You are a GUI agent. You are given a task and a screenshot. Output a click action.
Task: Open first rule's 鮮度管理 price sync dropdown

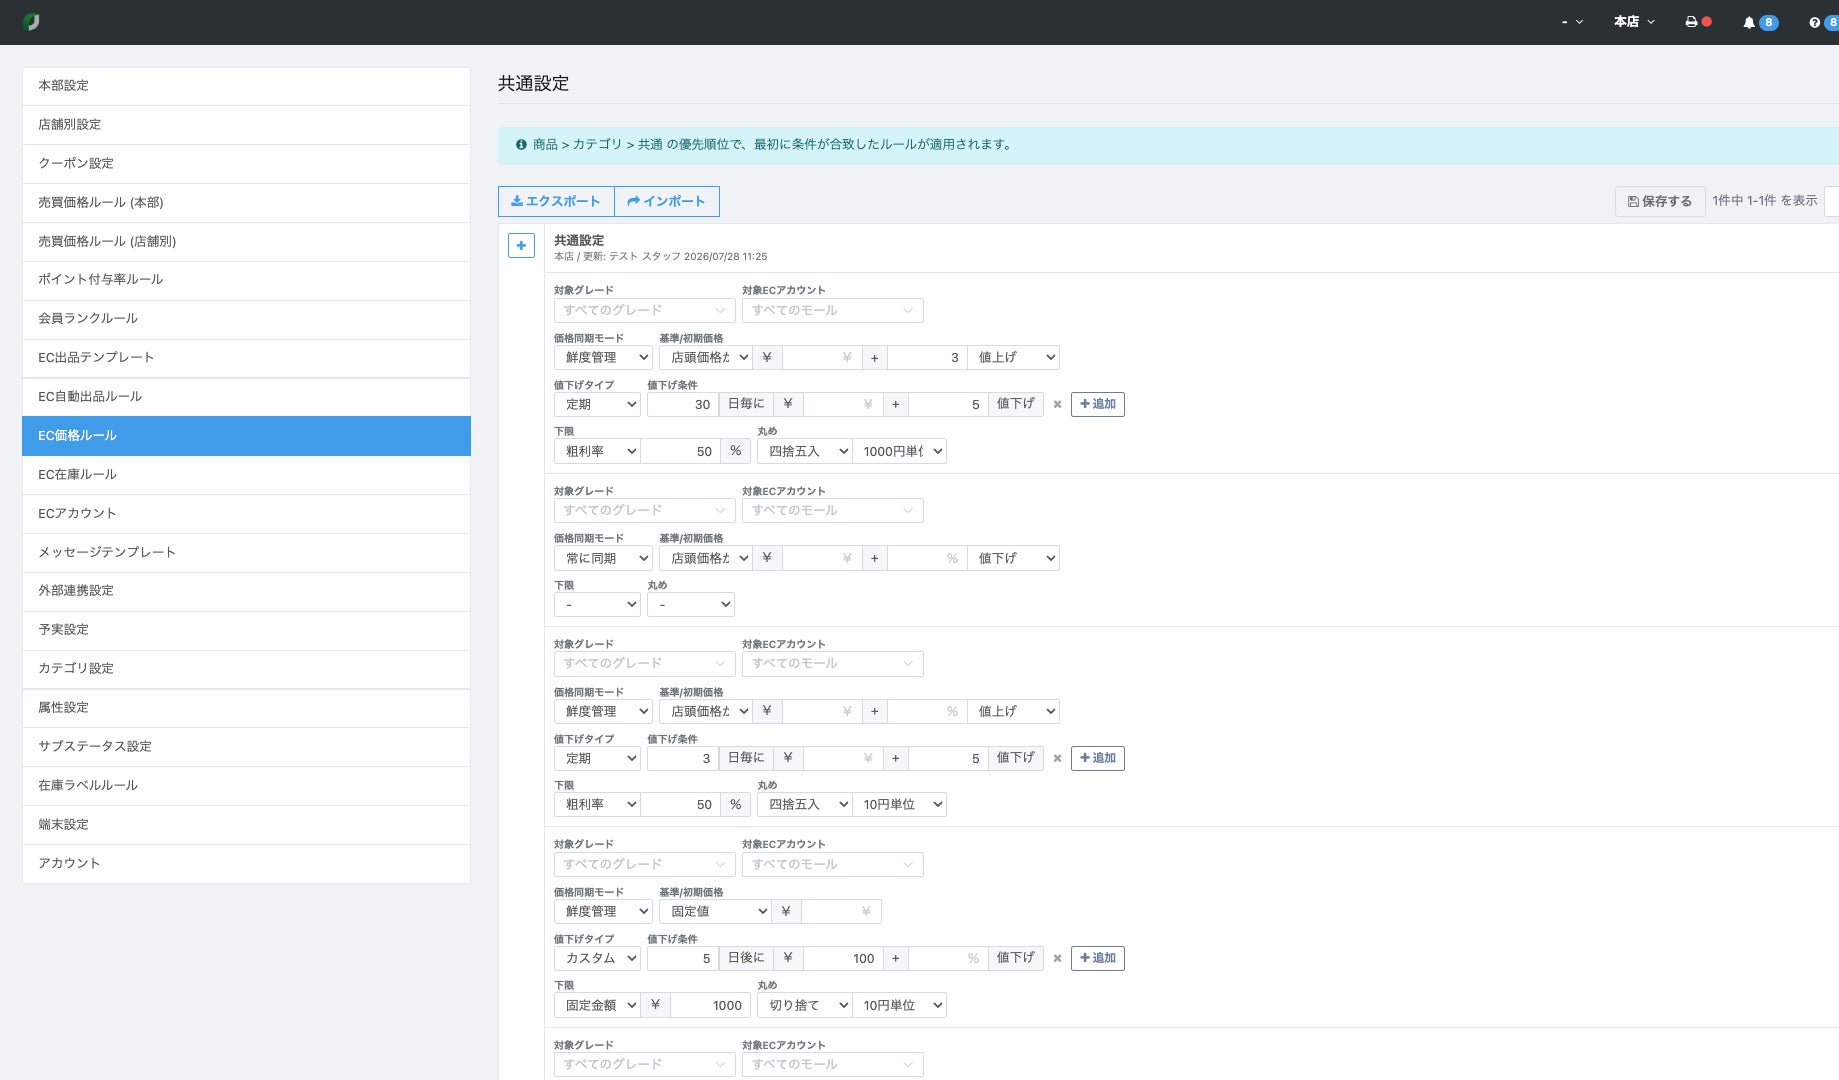point(603,358)
